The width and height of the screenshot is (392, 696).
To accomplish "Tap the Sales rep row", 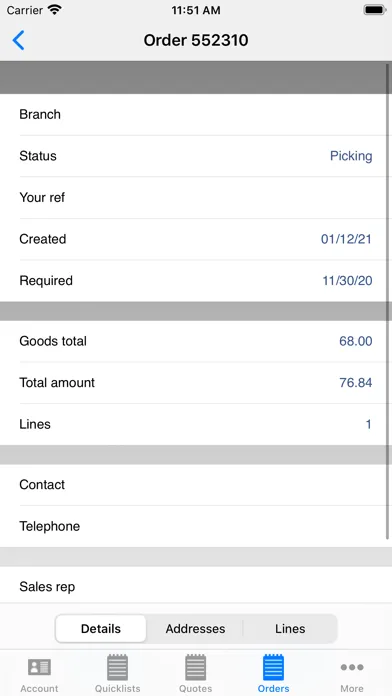I will click(196, 586).
